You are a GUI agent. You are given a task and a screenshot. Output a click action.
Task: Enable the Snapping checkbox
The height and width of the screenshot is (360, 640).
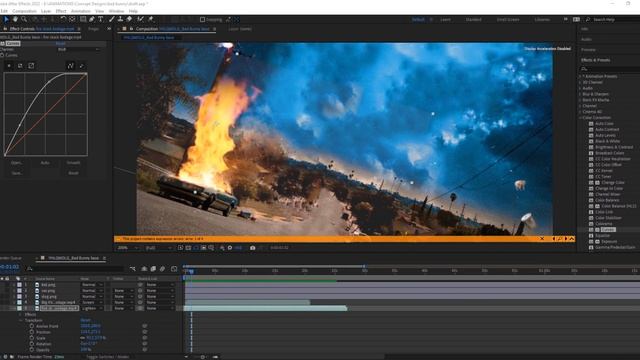[x=202, y=19]
